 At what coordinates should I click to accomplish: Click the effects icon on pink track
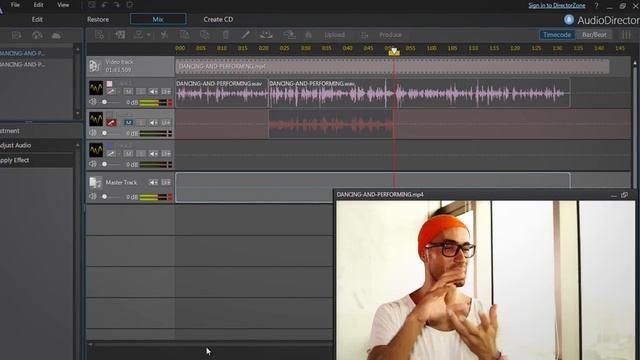(x=166, y=91)
